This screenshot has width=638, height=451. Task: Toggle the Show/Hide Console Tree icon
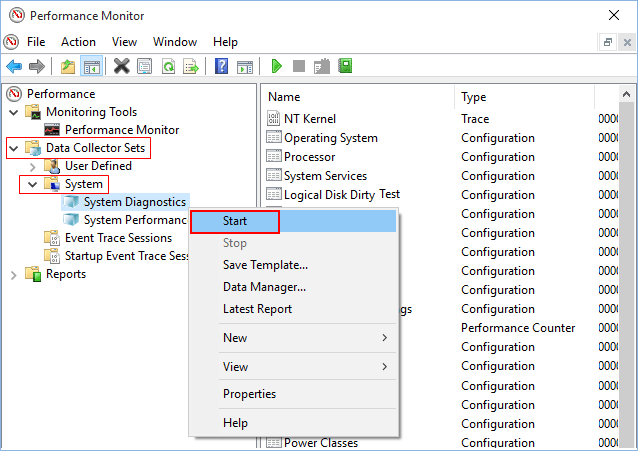coord(91,66)
